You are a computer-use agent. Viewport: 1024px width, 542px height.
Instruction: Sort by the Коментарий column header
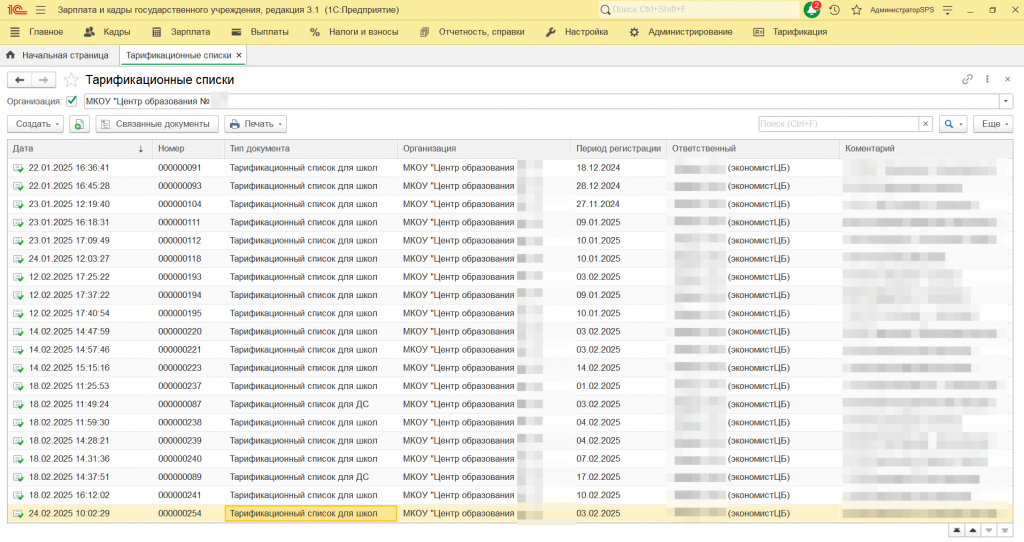pos(926,149)
